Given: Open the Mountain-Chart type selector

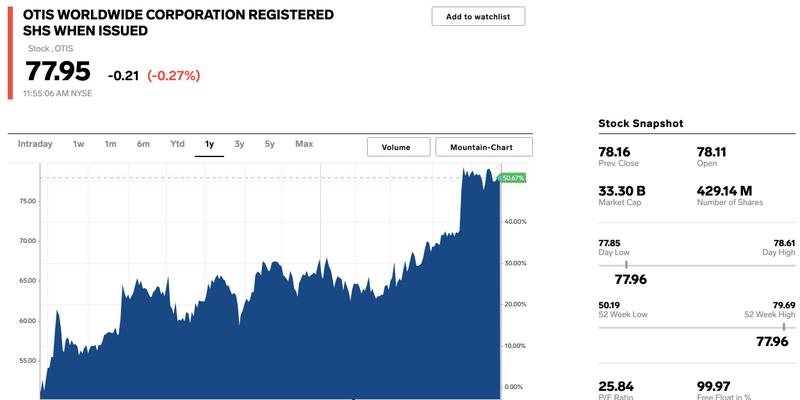Looking at the screenshot, I should [484, 147].
